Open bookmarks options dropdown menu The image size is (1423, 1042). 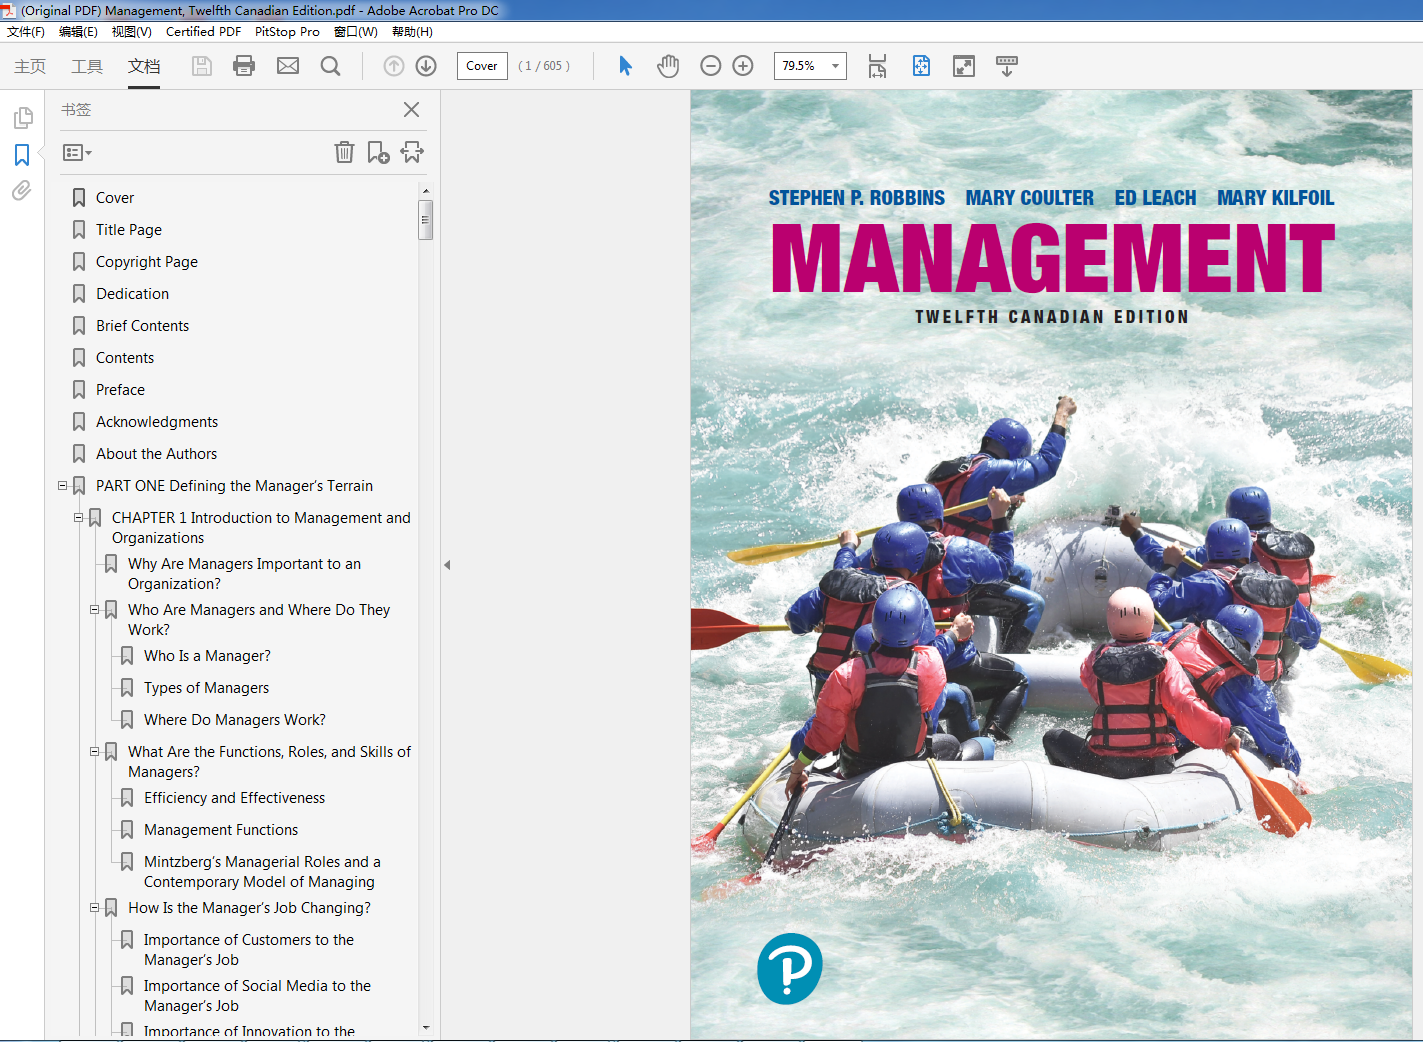(x=77, y=153)
